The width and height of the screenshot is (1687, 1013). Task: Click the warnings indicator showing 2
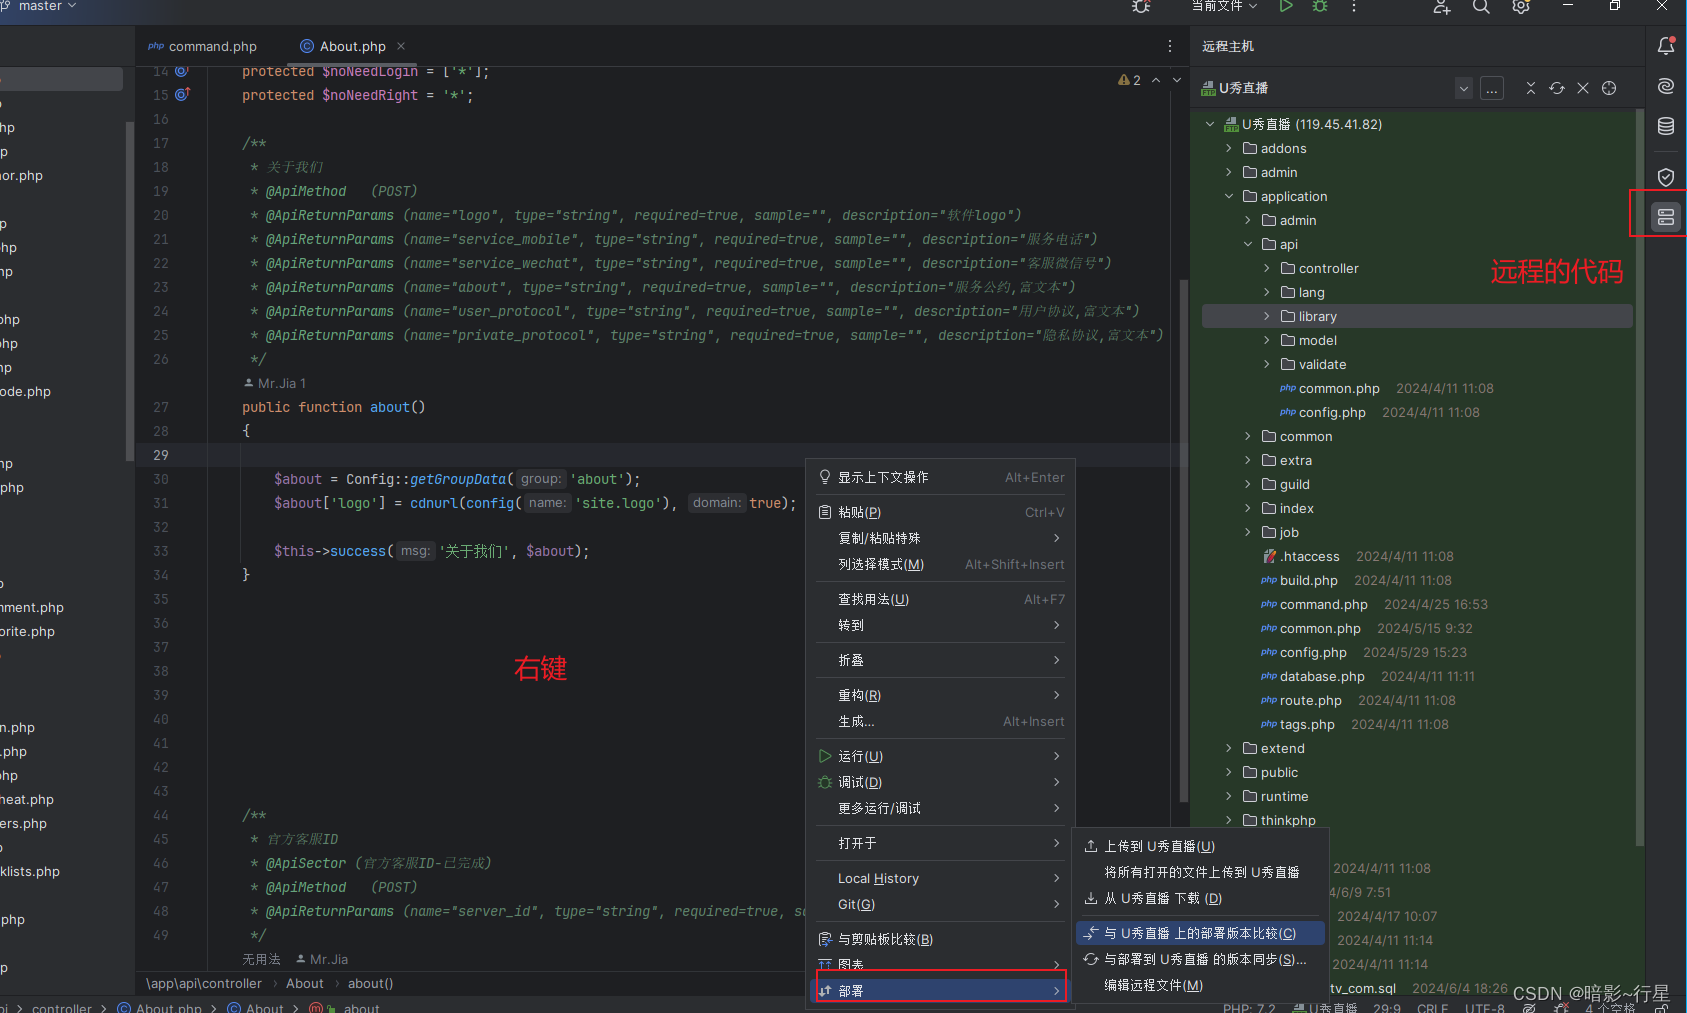tap(1129, 80)
